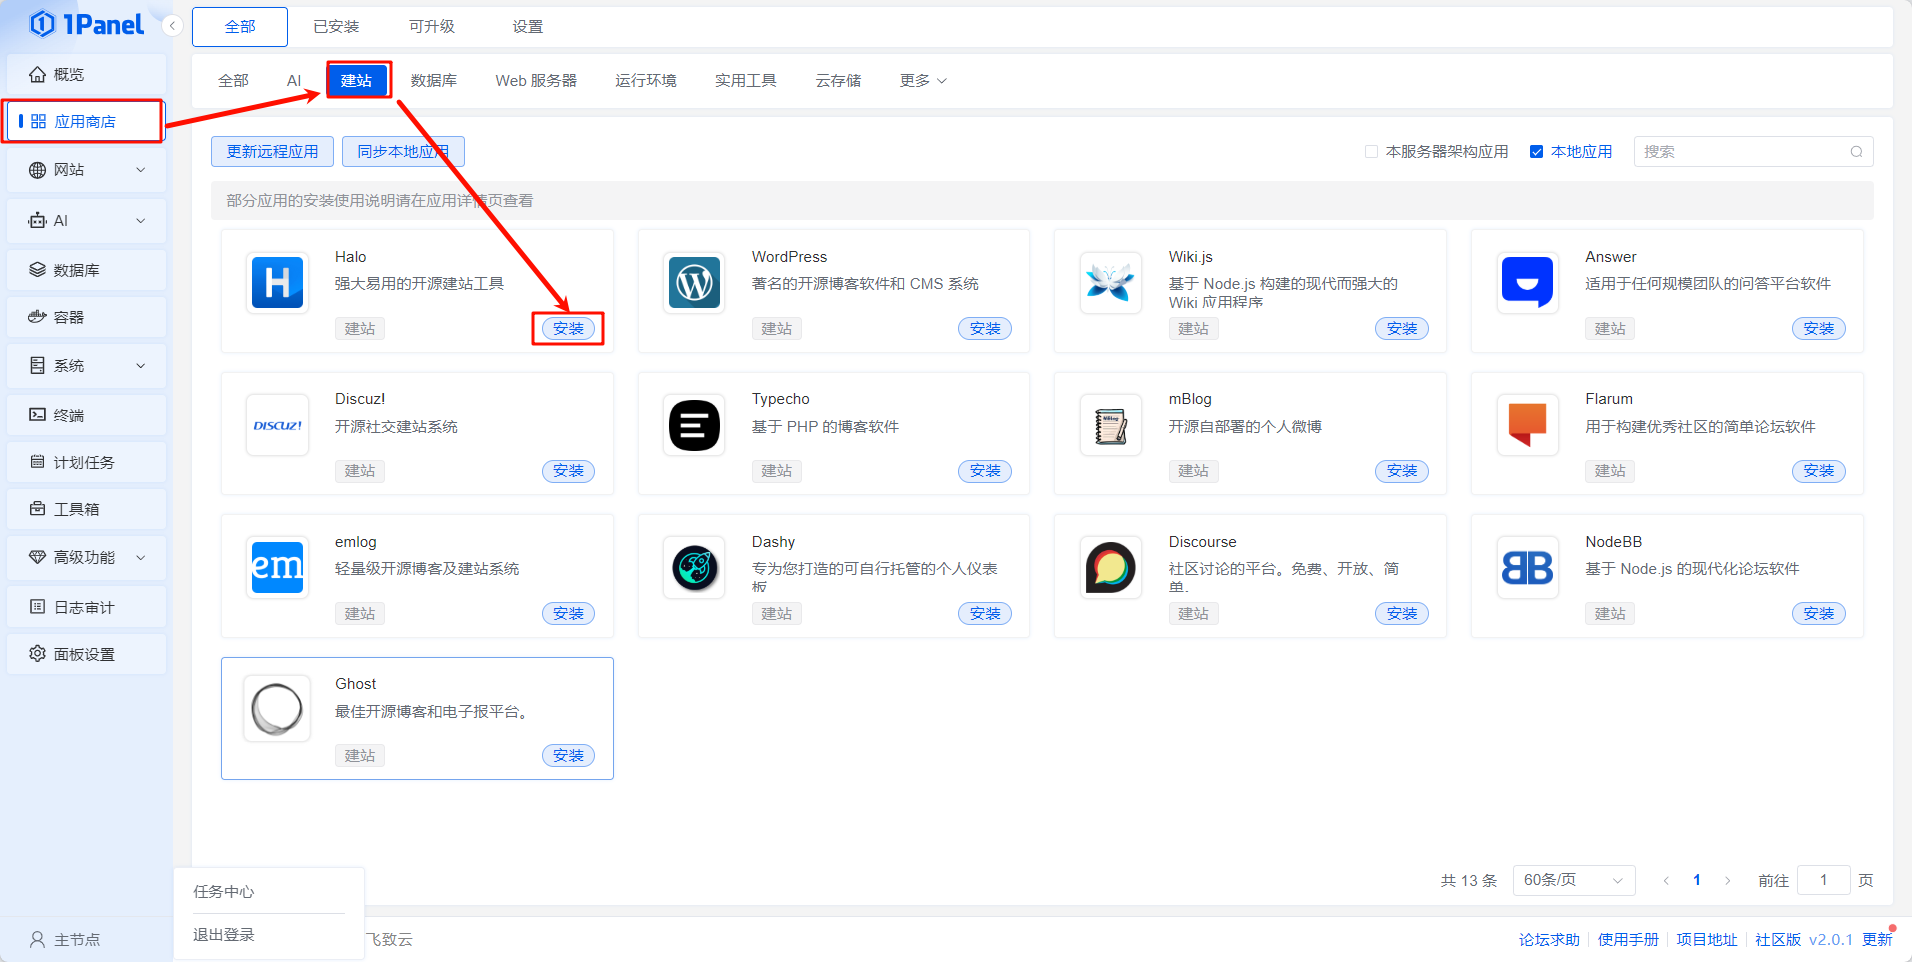
Task: Open the Ghost app icon
Action: coord(277,709)
